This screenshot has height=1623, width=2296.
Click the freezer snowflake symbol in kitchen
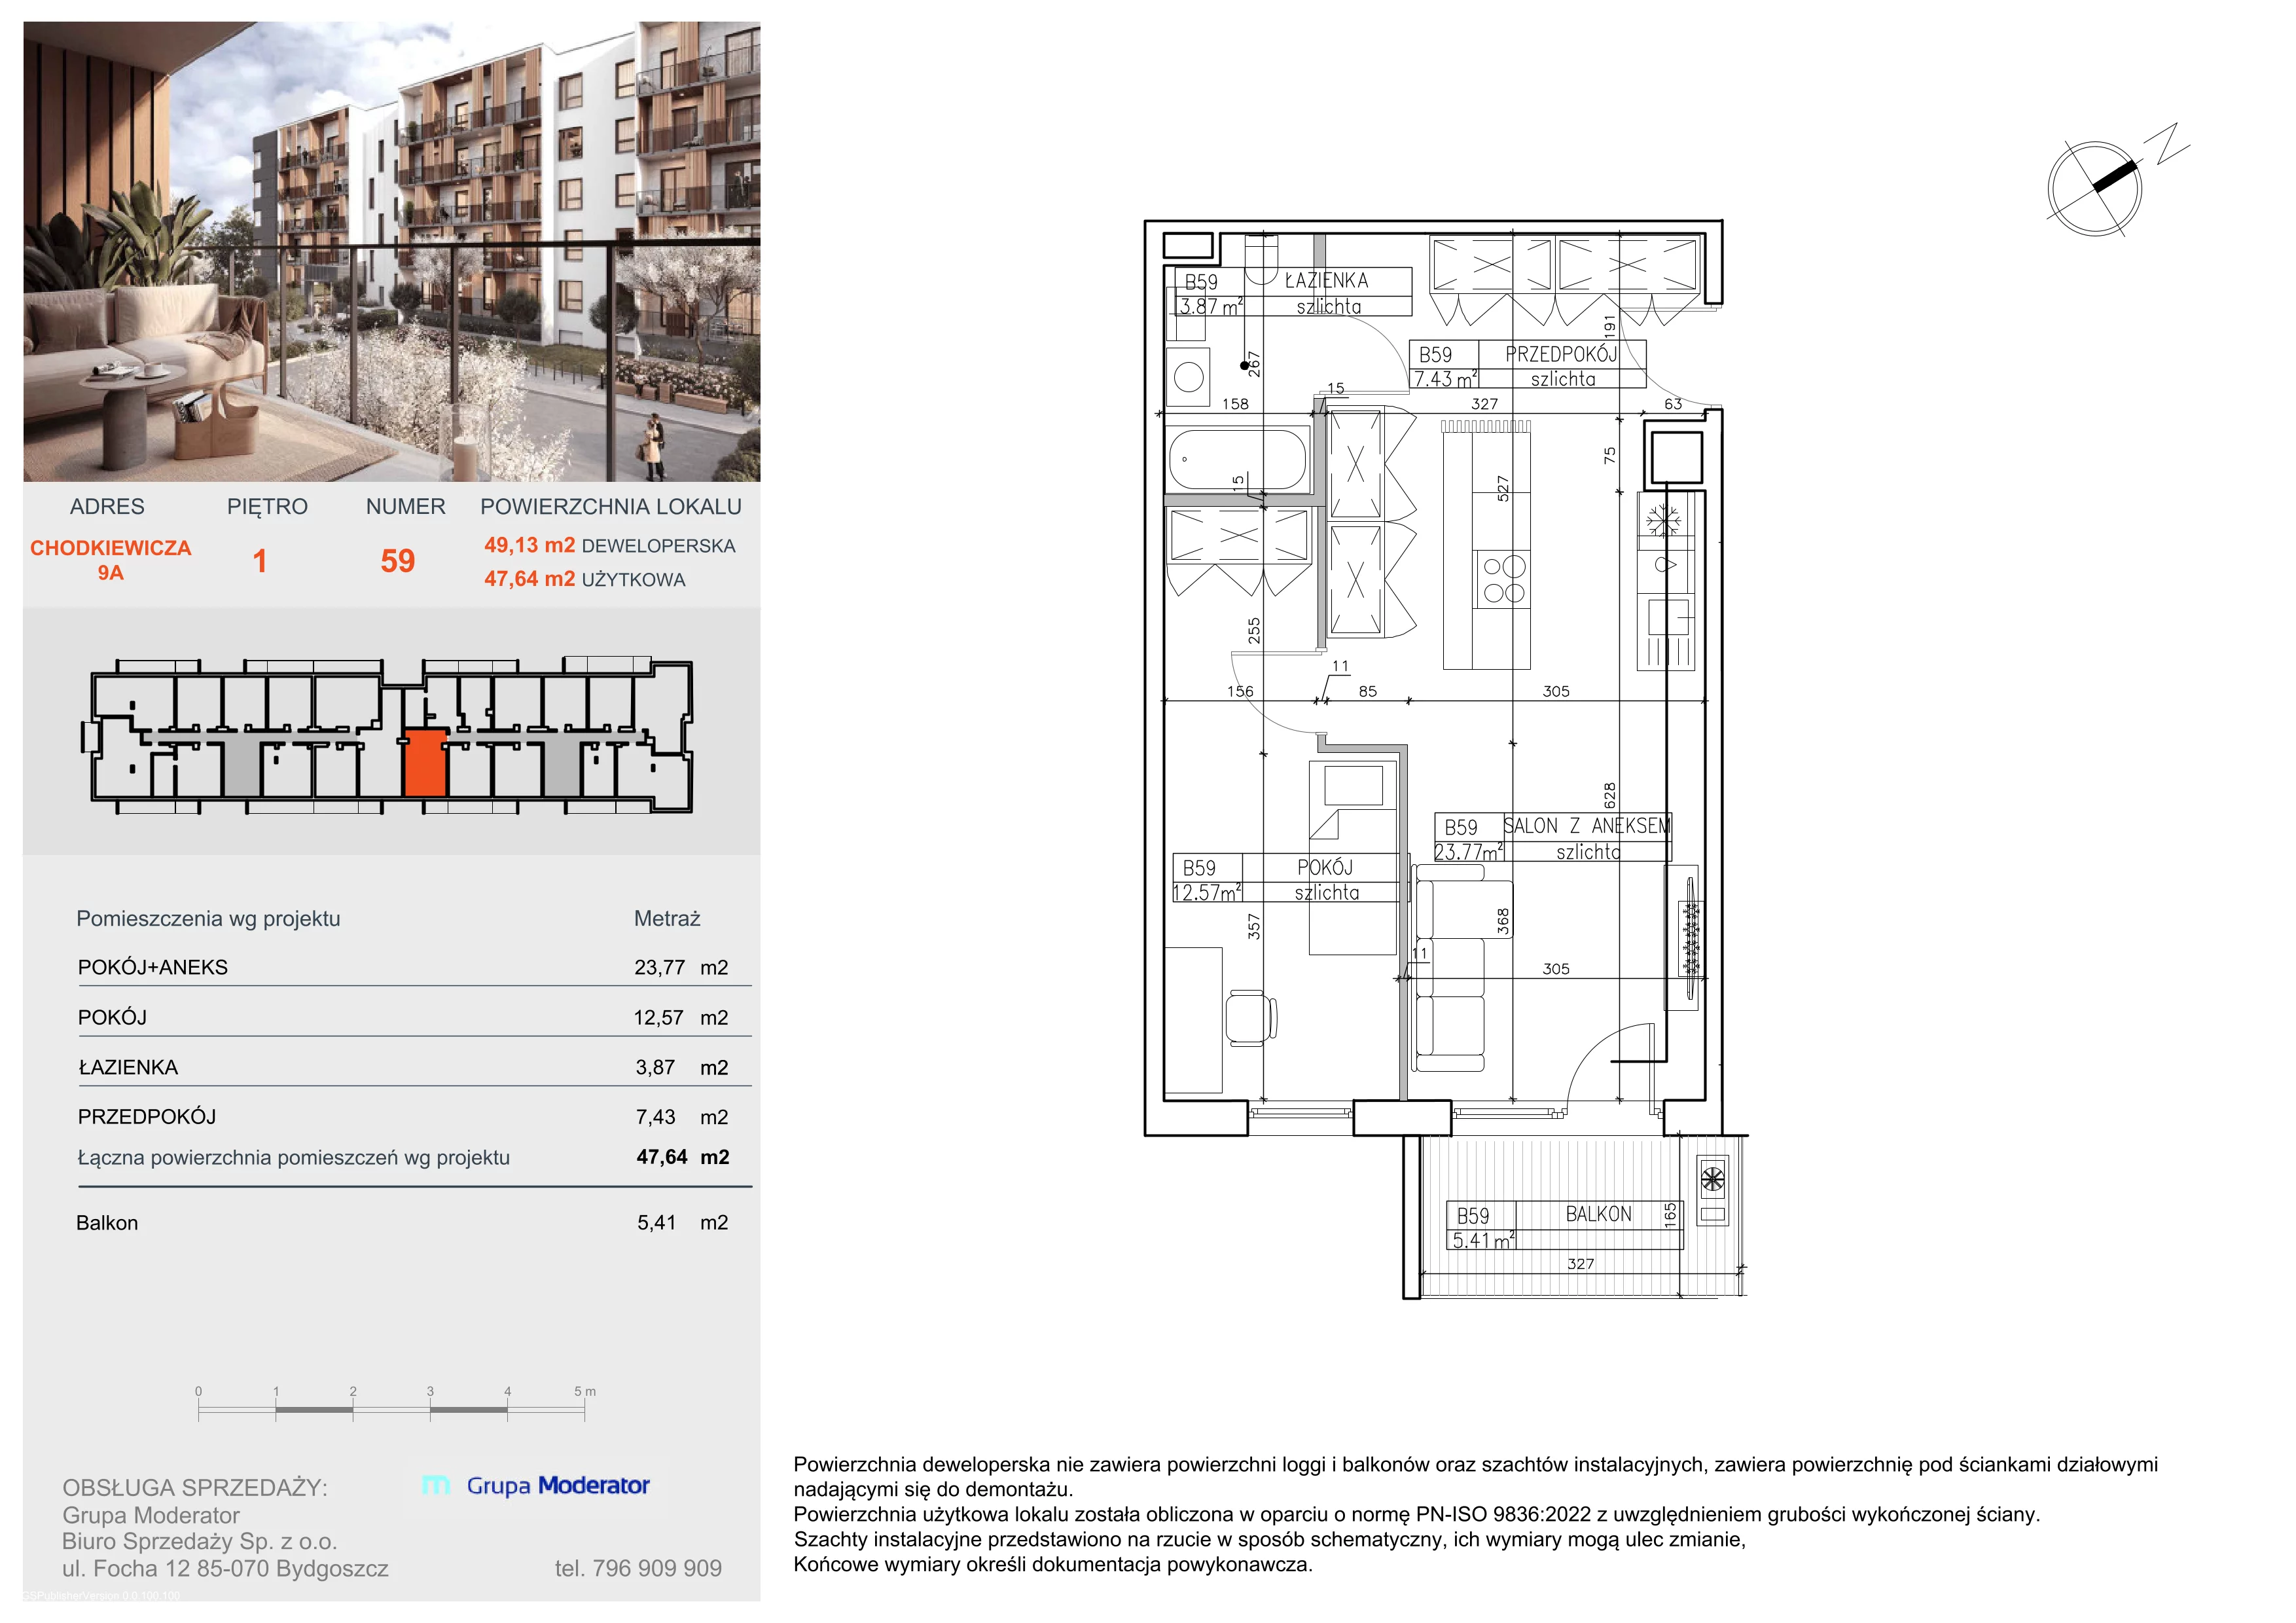pos(1665,521)
